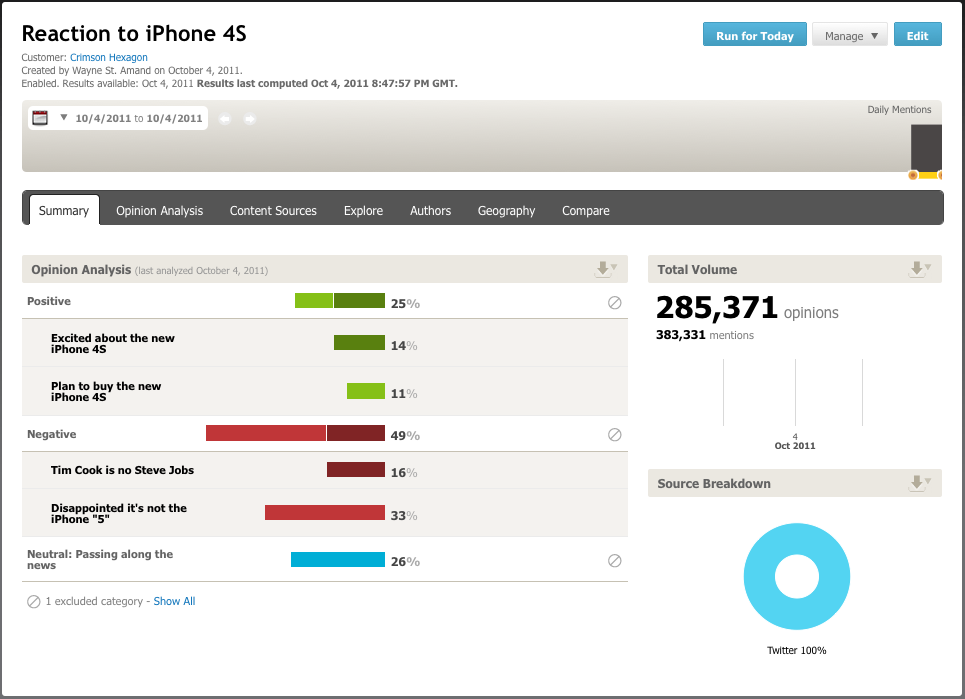Click the orange timeline range handle

[x=913, y=175]
